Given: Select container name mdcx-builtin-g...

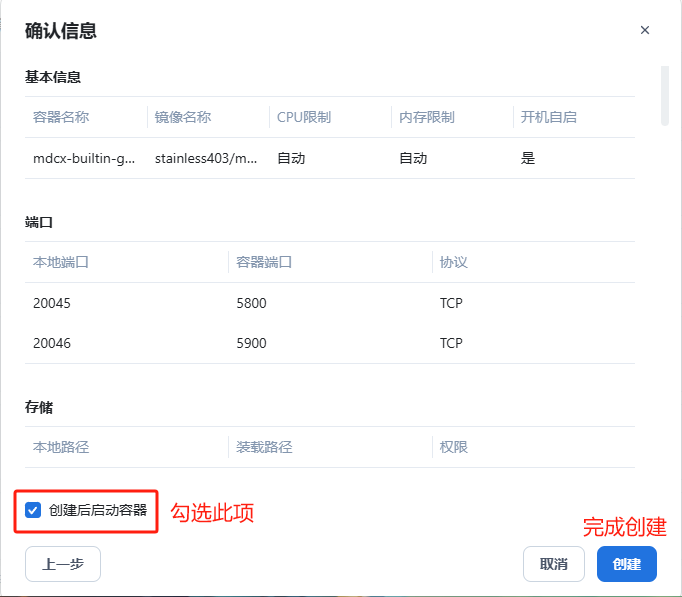Looking at the screenshot, I should [84, 158].
